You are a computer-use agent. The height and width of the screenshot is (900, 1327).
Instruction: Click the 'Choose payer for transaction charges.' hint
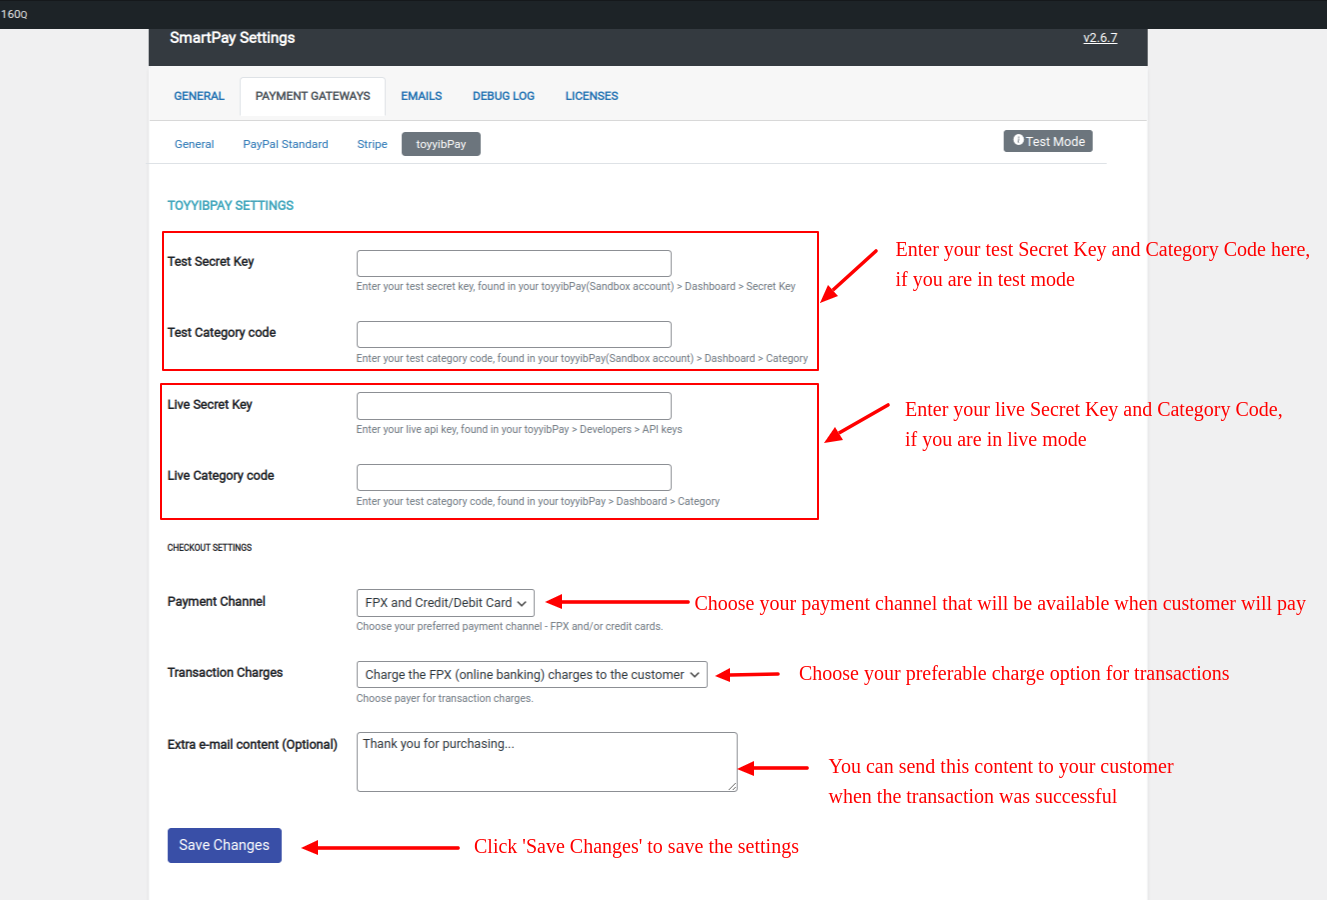444,698
